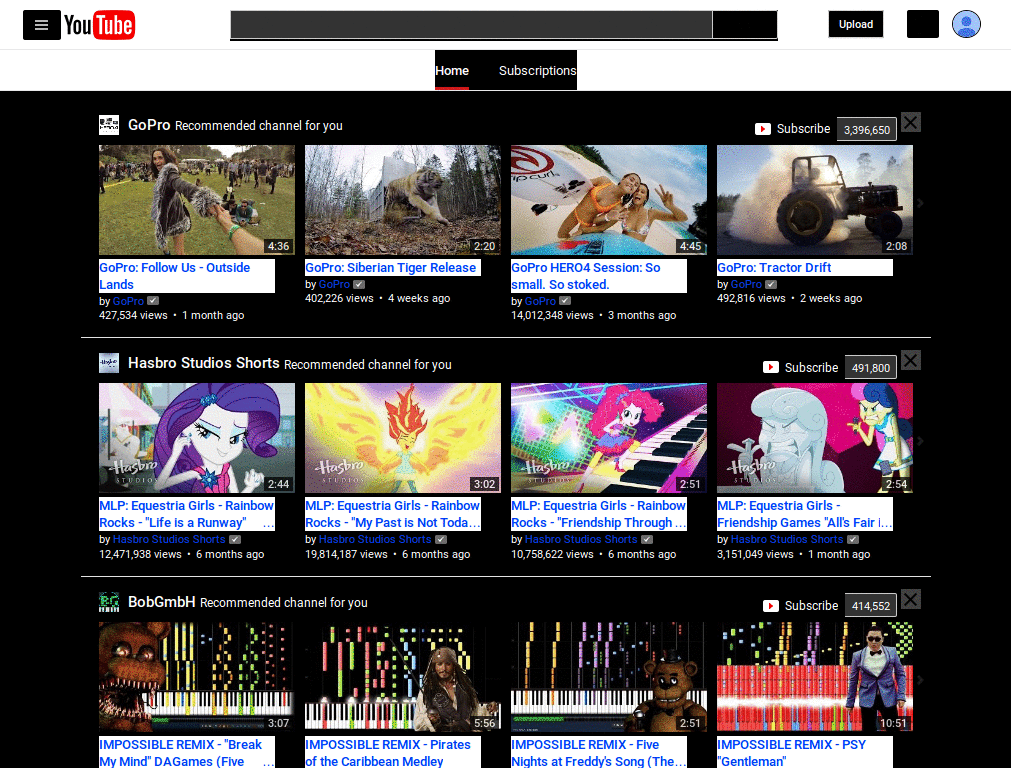Image resolution: width=1024 pixels, height=768 pixels.
Task: Open 'IMPOSSIBLE REMIX - Break My Mind' title
Action: (x=187, y=752)
